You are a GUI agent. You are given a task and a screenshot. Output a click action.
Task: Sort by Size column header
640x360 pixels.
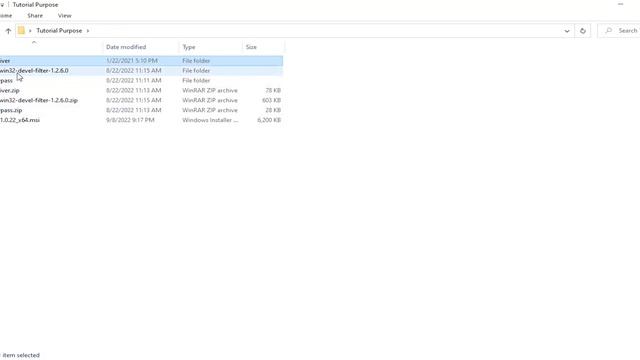coord(251,47)
